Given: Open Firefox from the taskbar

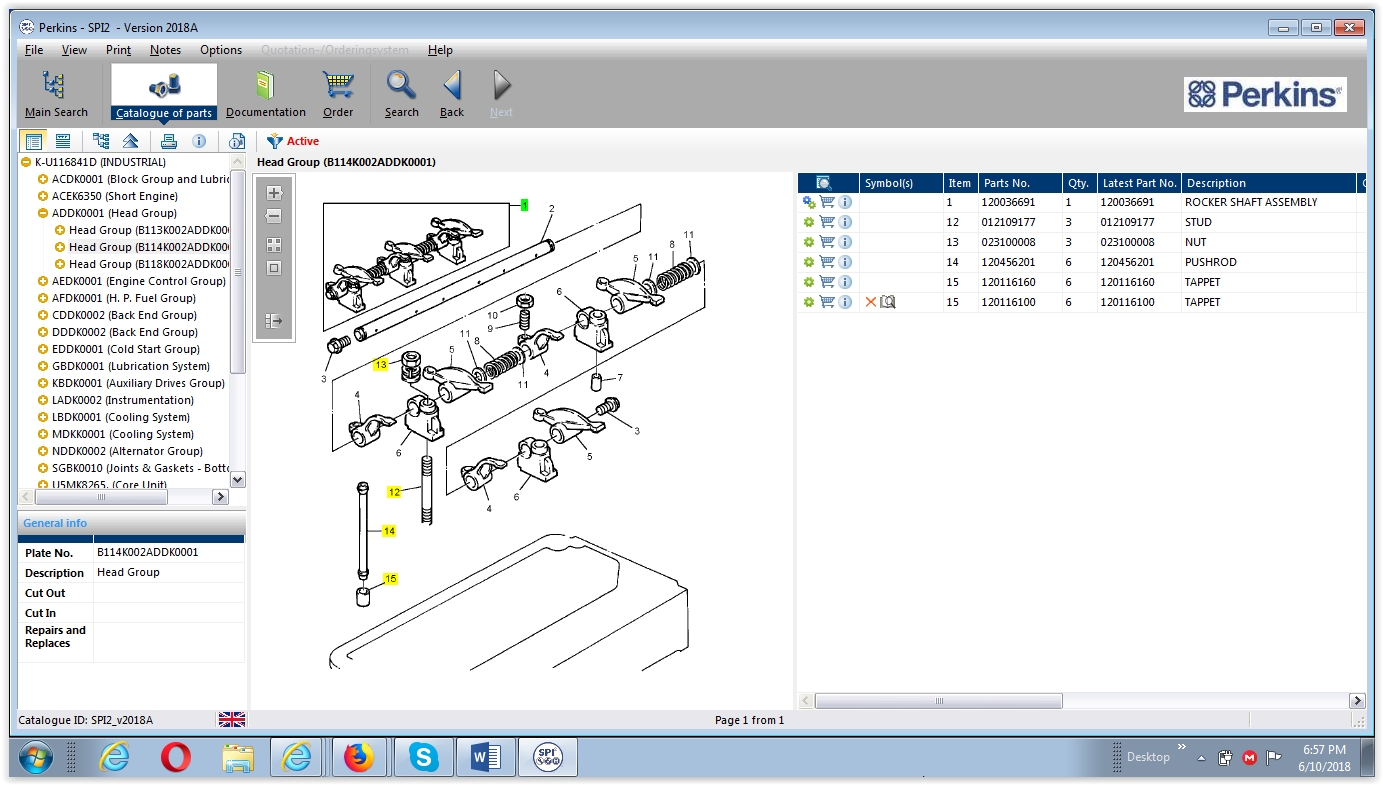Looking at the screenshot, I should pyautogui.click(x=358, y=759).
